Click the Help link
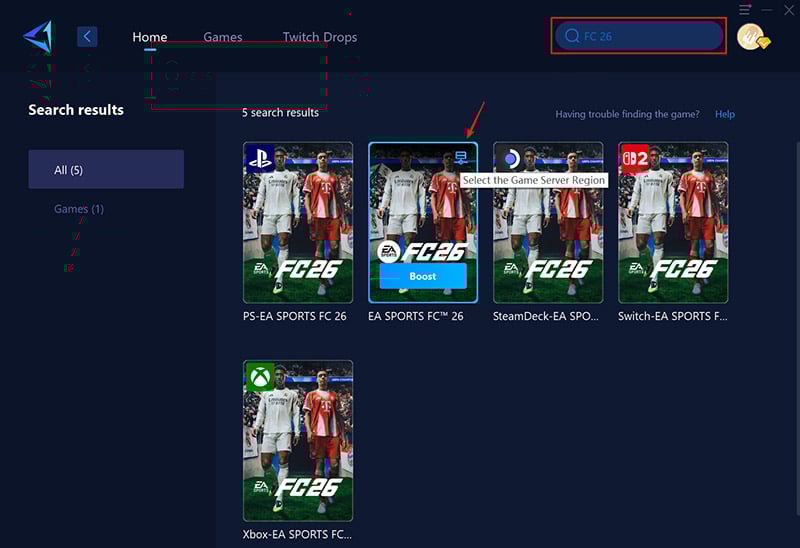Screen dimensions: 800x548 coord(724,114)
